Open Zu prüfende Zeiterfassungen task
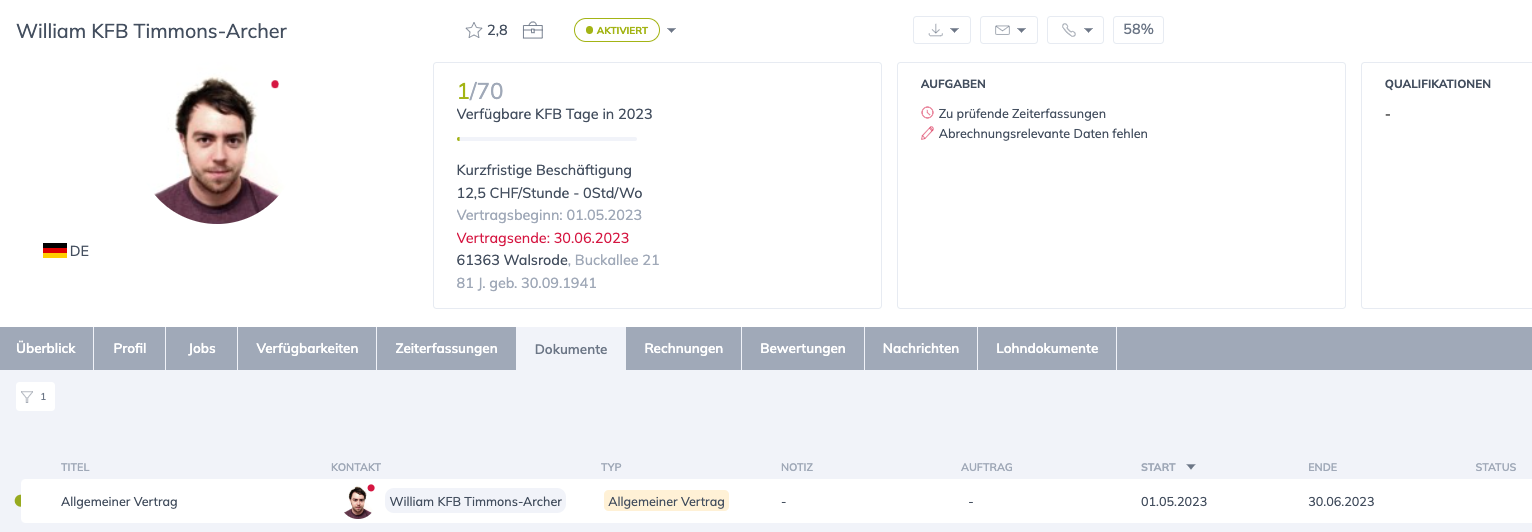Viewport: 1532px width, 532px height. (1021, 114)
